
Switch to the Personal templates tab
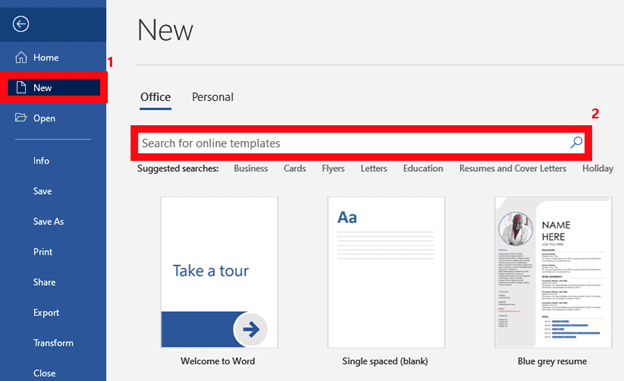(213, 97)
